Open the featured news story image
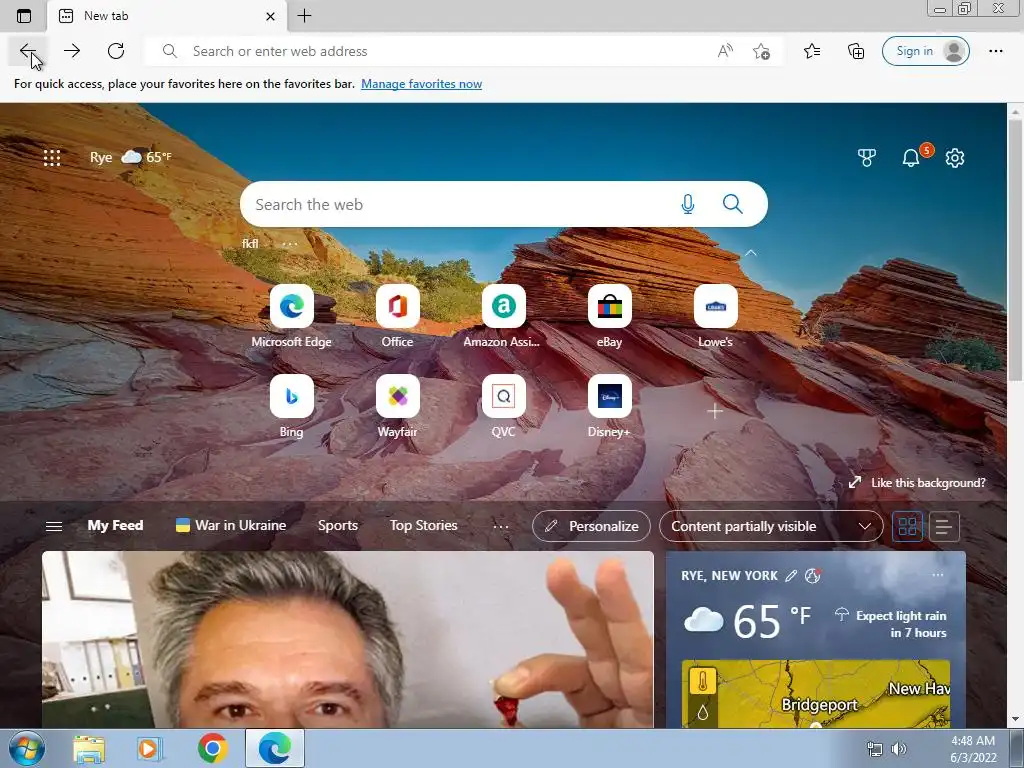1024x768 pixels. [x=347, y=639]
